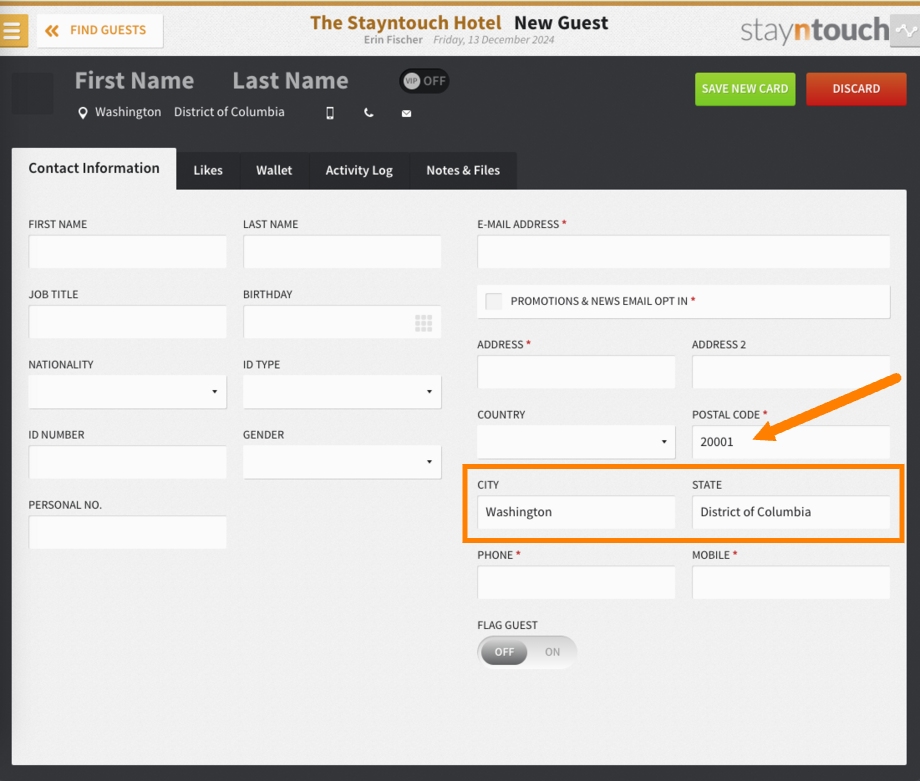Click the City field showing Washington

576,512
